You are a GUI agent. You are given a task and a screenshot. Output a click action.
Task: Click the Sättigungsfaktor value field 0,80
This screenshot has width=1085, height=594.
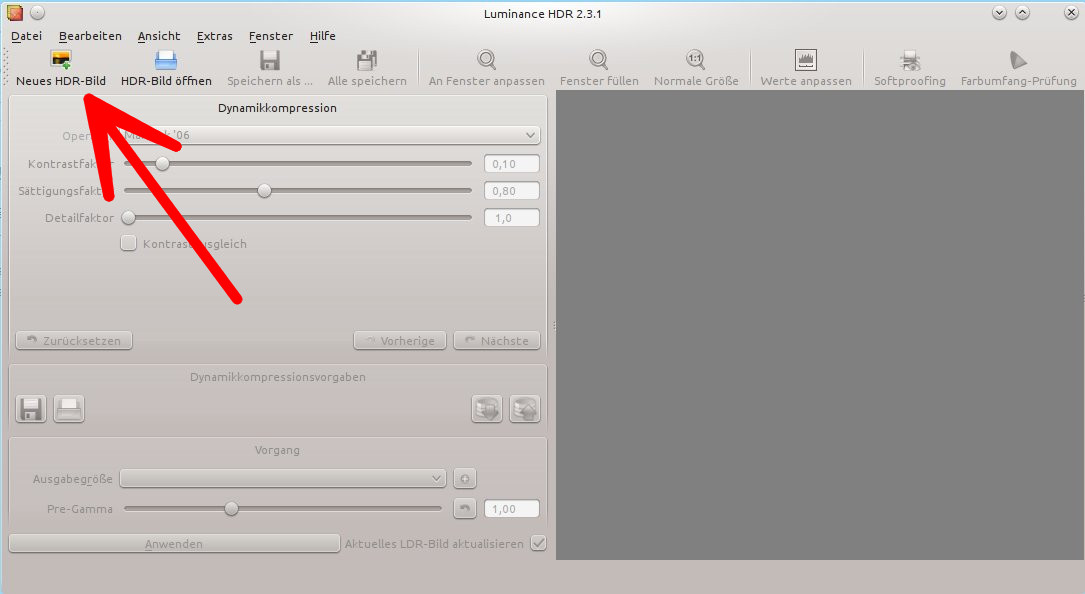click(x=512, y=191)
